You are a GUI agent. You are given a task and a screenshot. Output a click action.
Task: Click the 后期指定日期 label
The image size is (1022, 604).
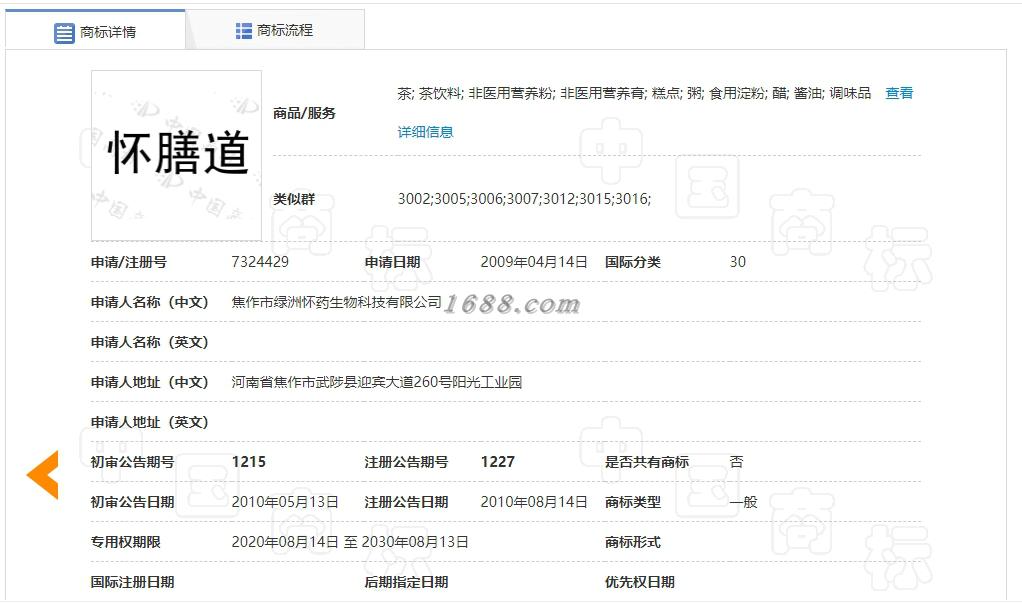coord(406,582)
